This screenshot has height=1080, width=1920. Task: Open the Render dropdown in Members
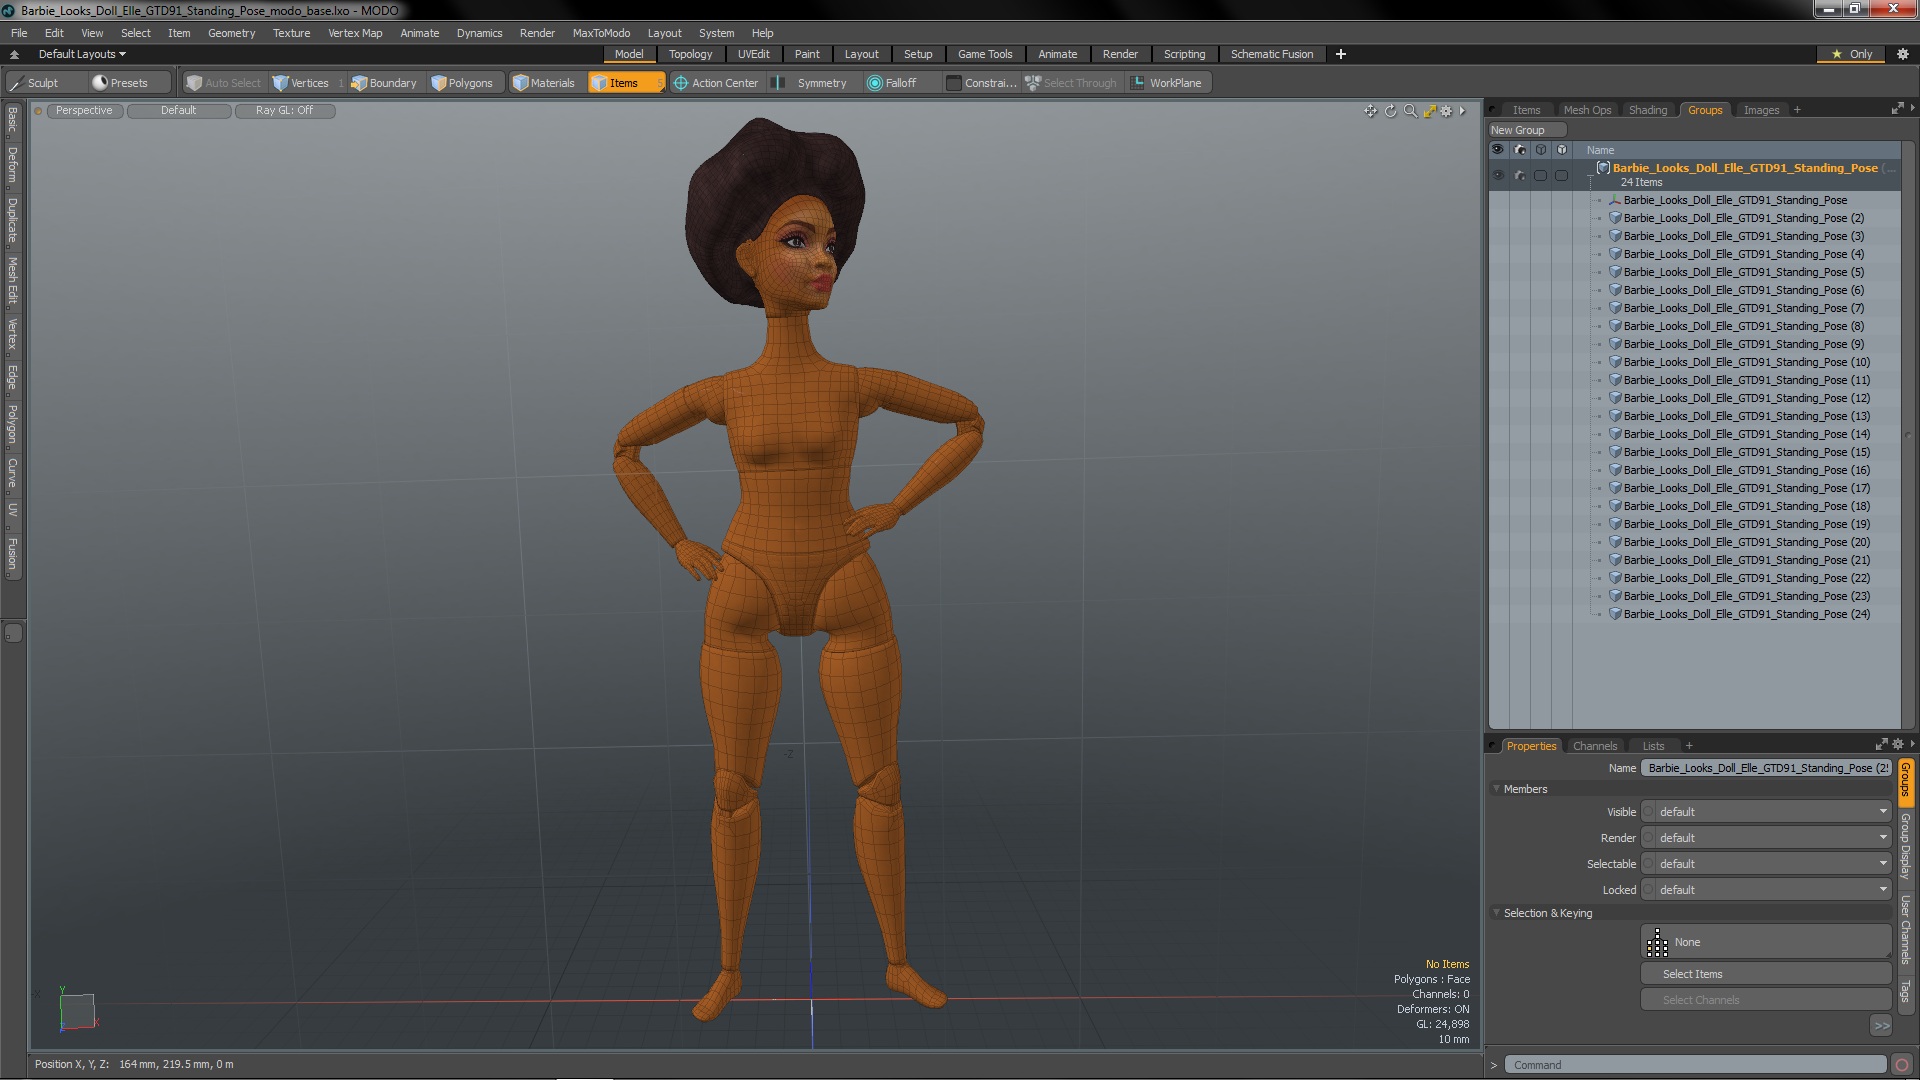pyautogui.click(x=1766, y=838)
